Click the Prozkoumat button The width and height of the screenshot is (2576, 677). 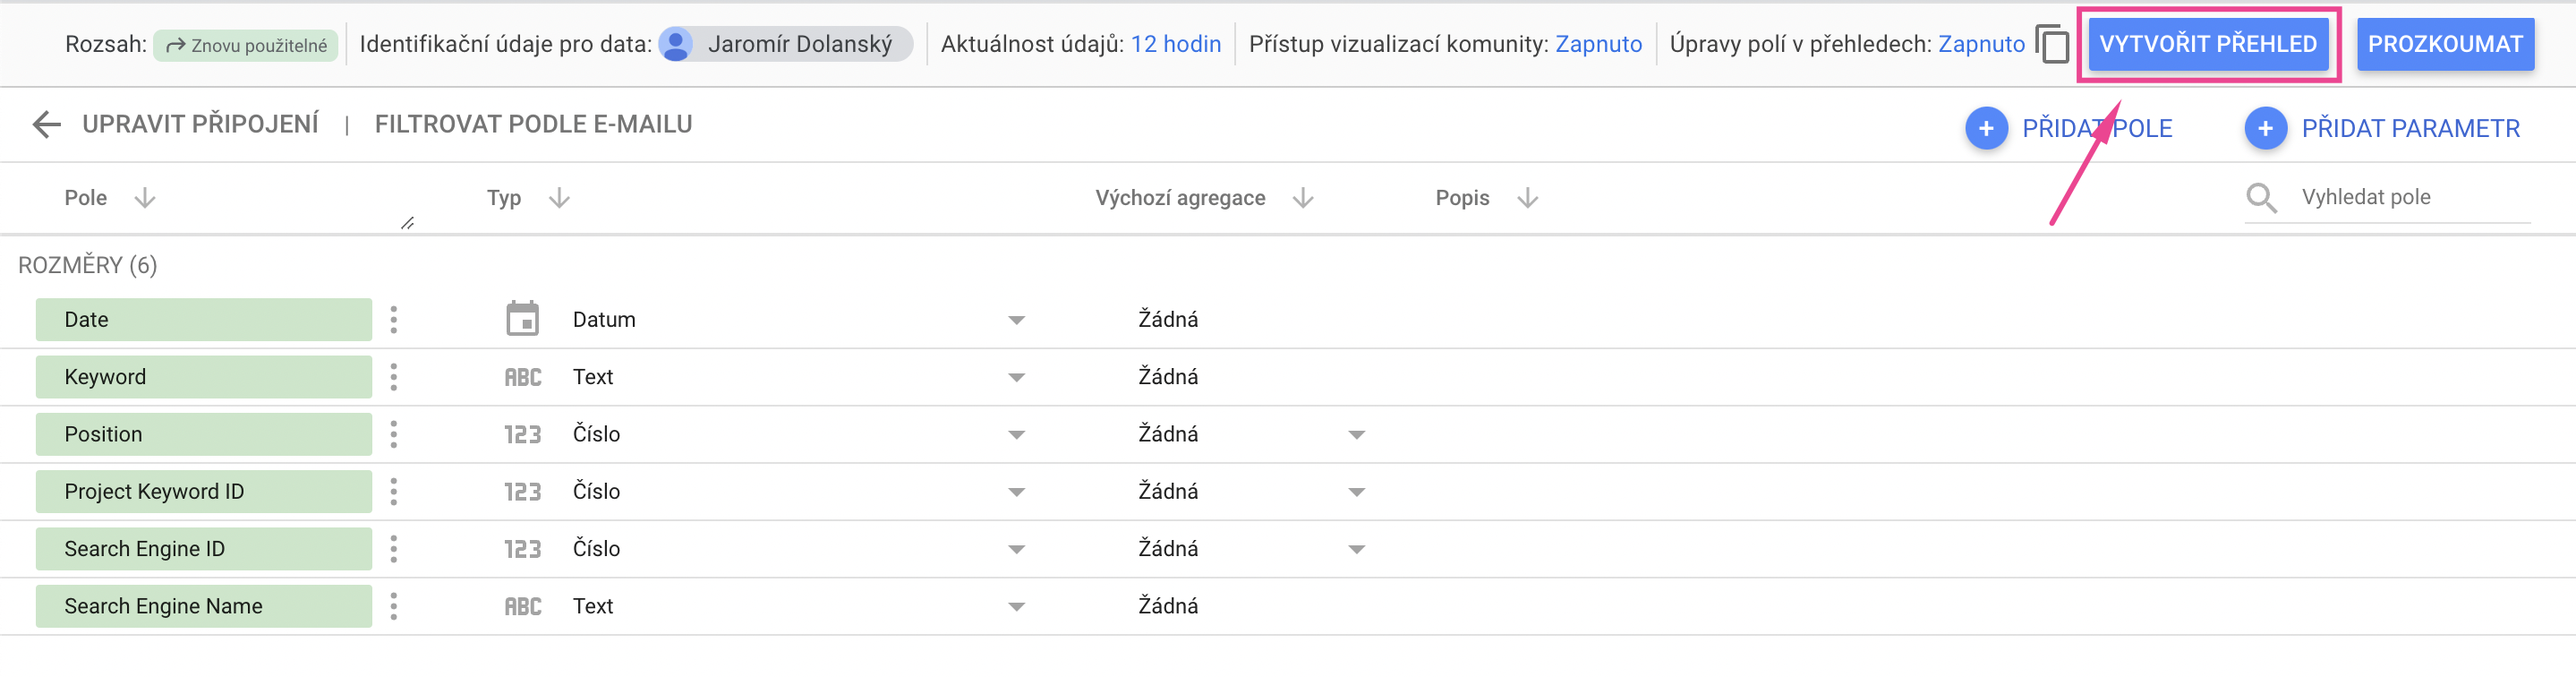2445,44
